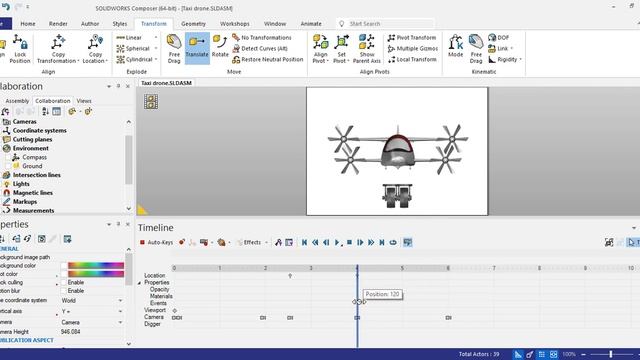Click Local Transform button
This screenshot has height=360, width=640.
(412, 60)
